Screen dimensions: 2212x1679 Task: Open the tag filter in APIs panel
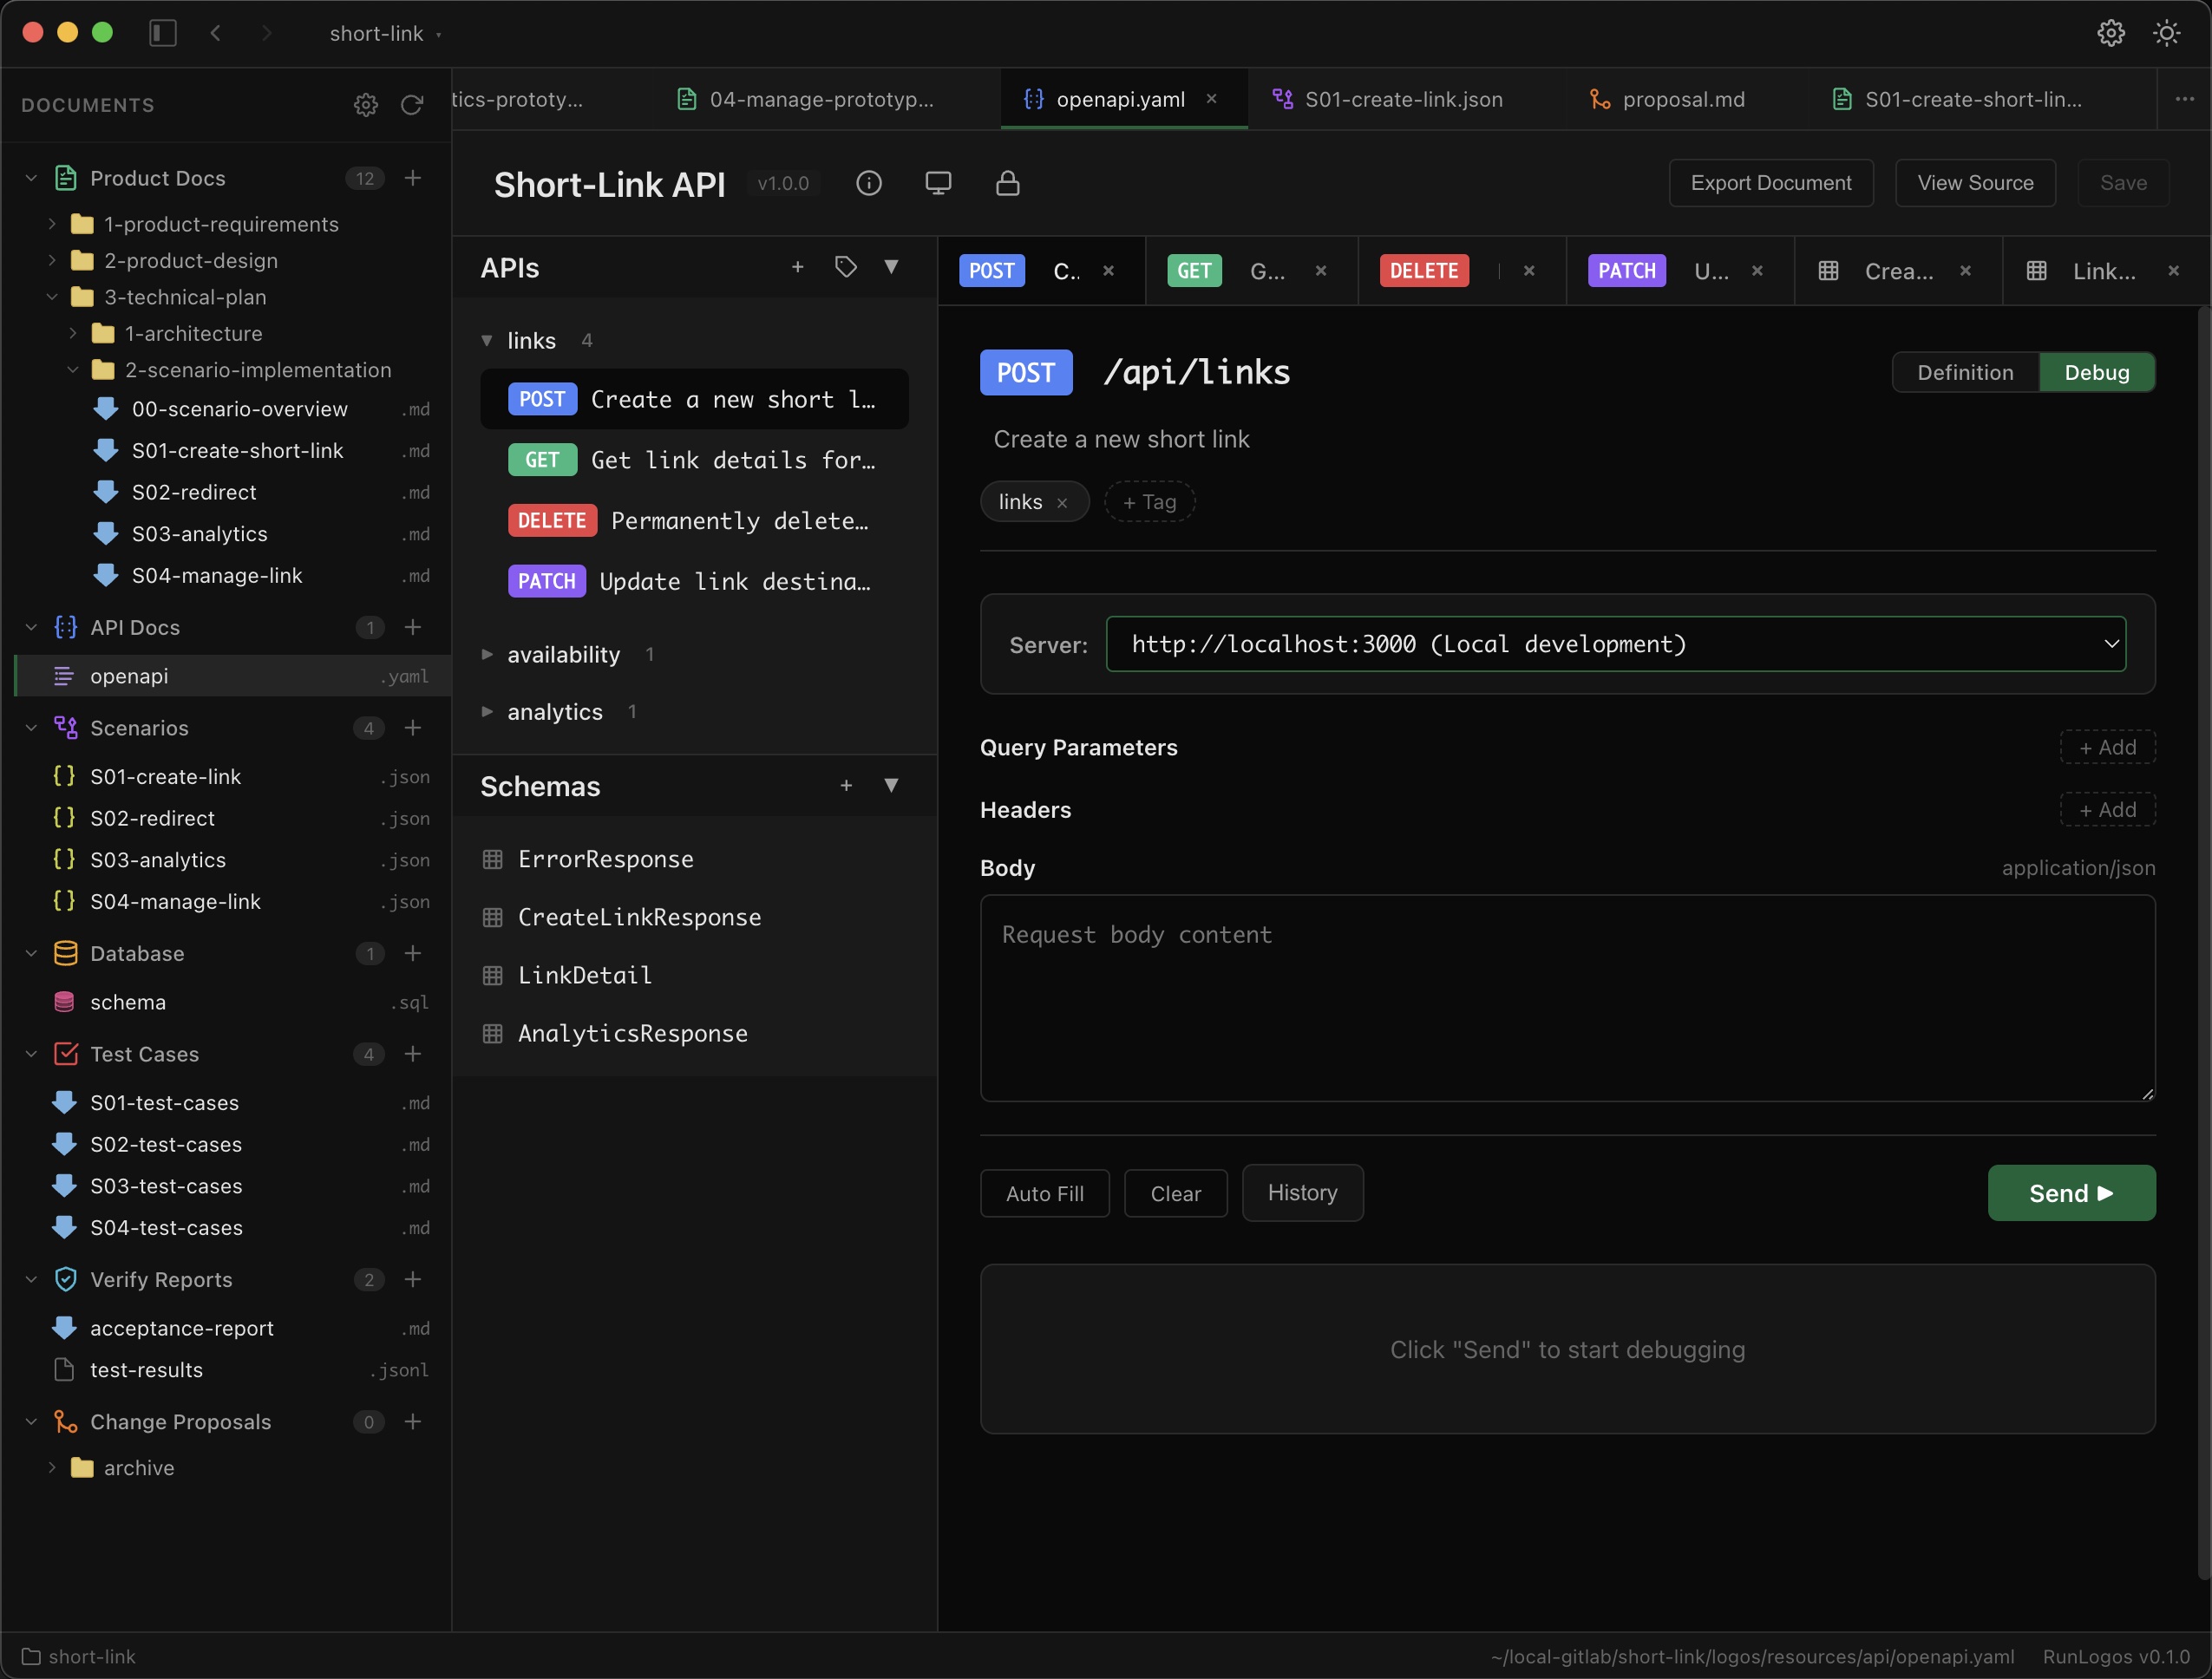coord(845,267)
